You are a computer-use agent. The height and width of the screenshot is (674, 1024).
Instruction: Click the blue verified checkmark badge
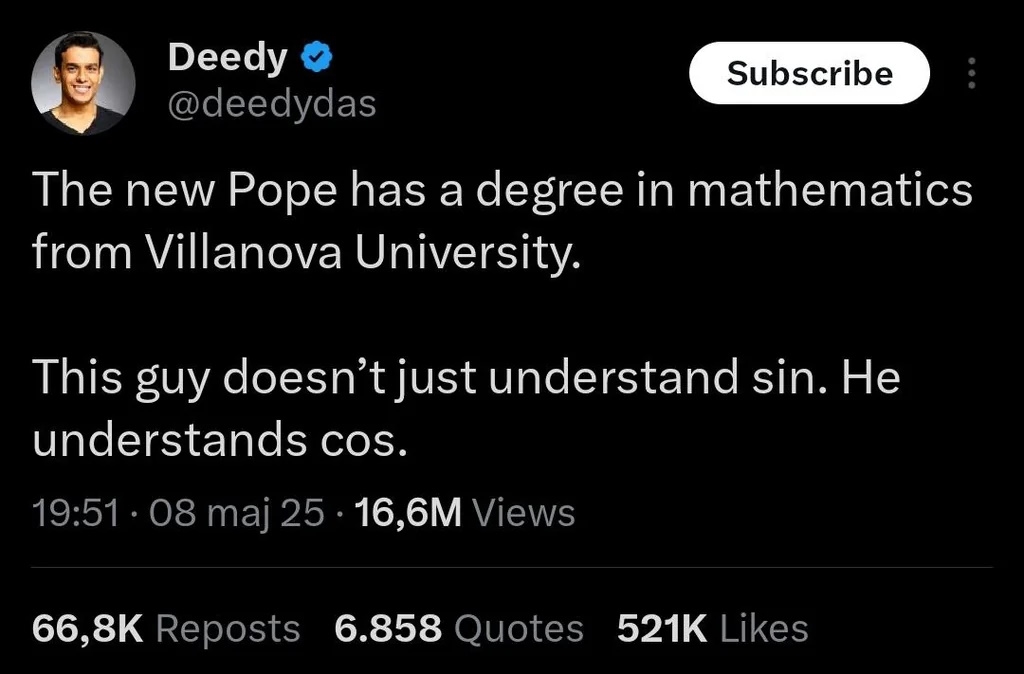[x=317, y=59]
